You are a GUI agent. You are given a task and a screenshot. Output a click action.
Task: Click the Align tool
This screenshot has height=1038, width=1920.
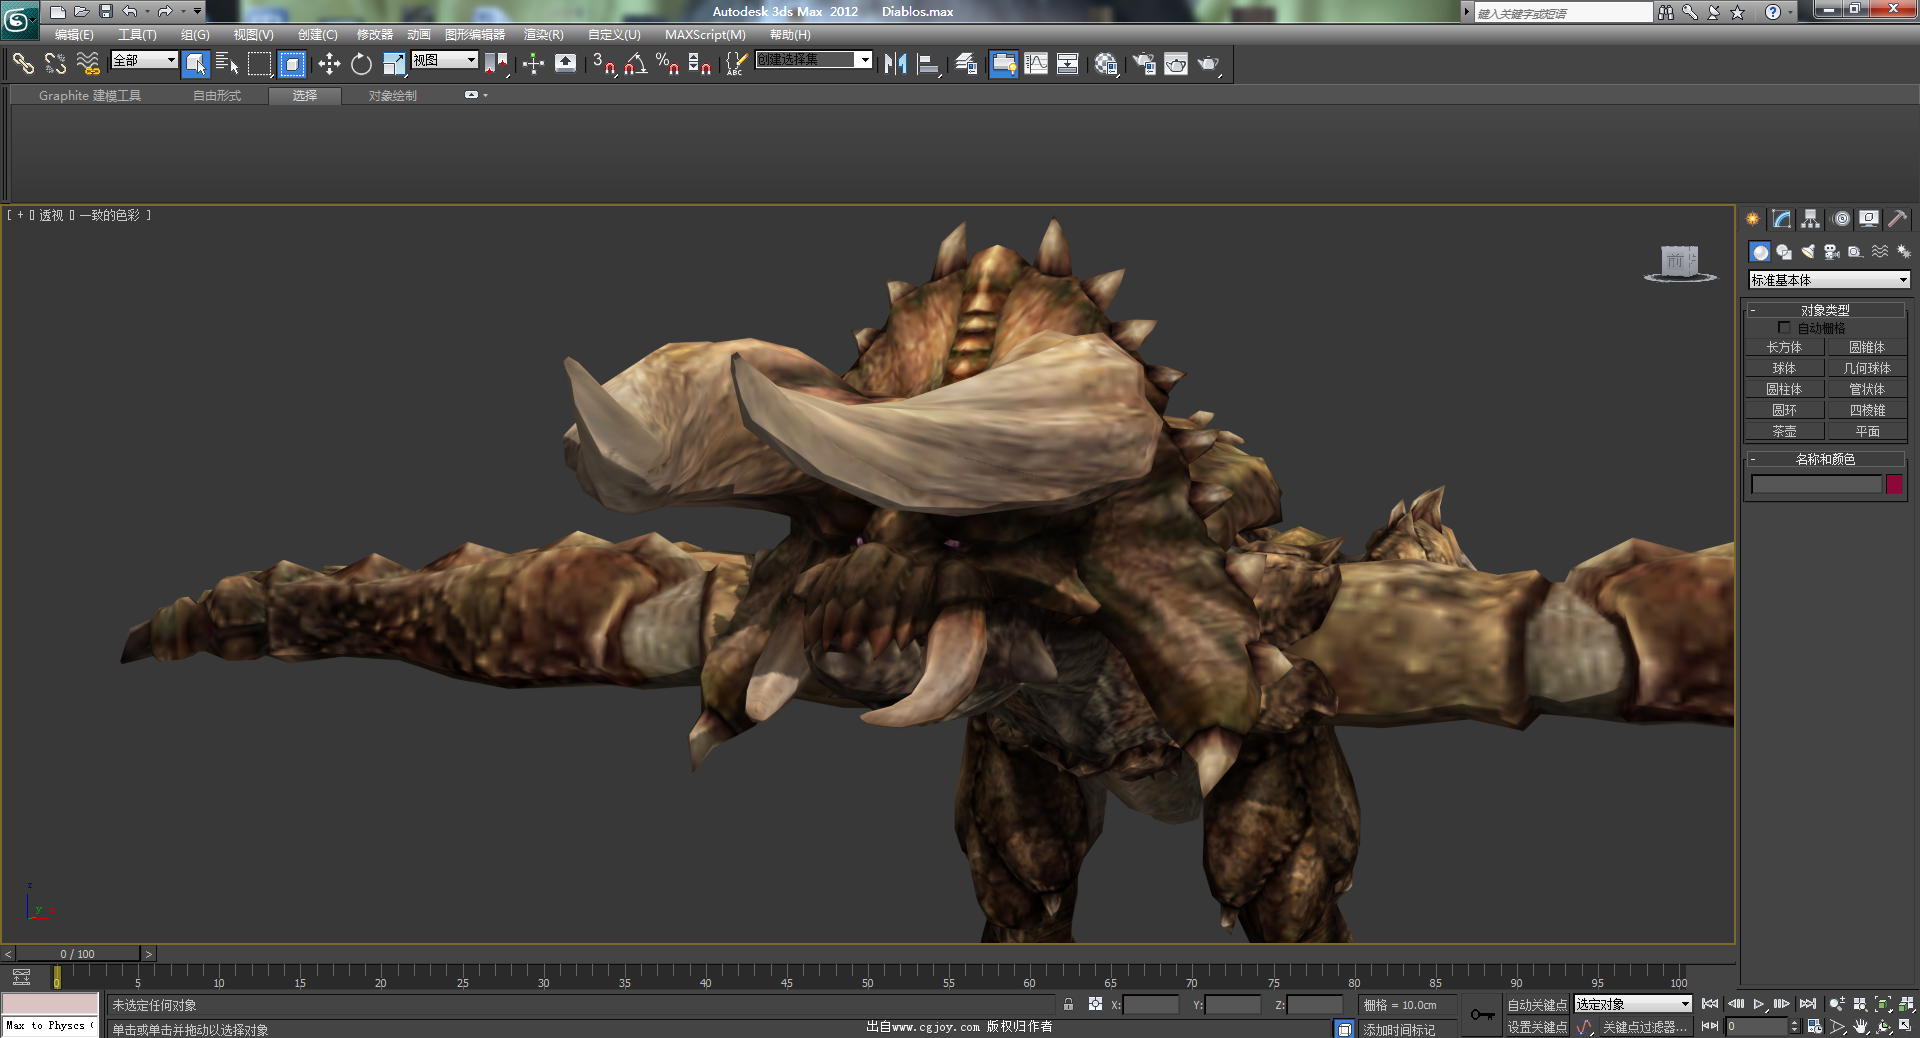(x=928, y=64)
